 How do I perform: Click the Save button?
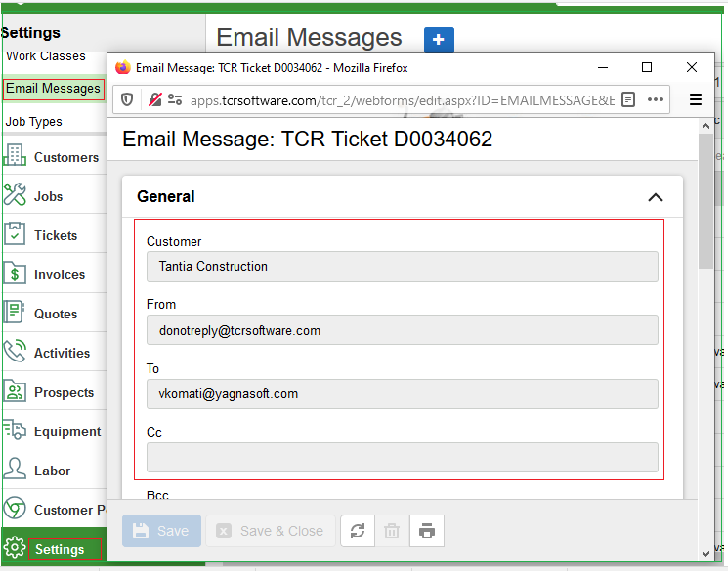tap(161, 531)
